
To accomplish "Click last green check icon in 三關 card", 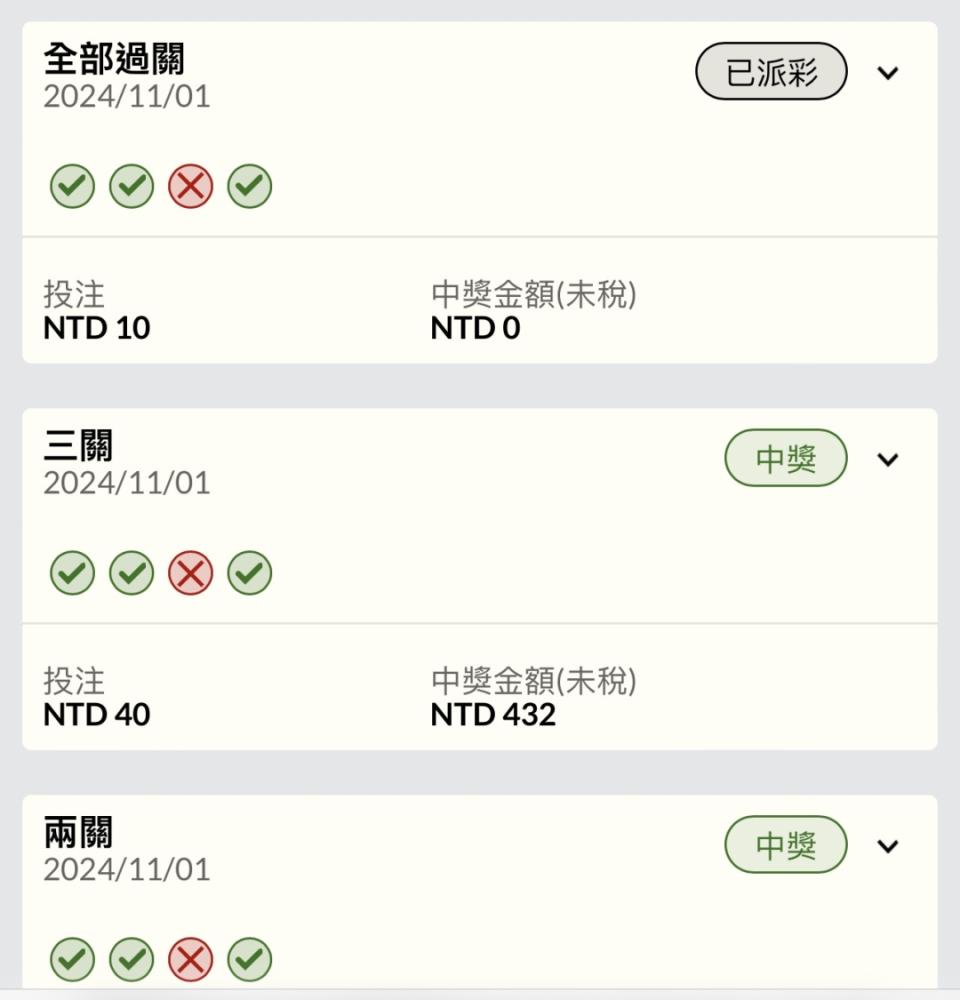I will pos(249,573).
